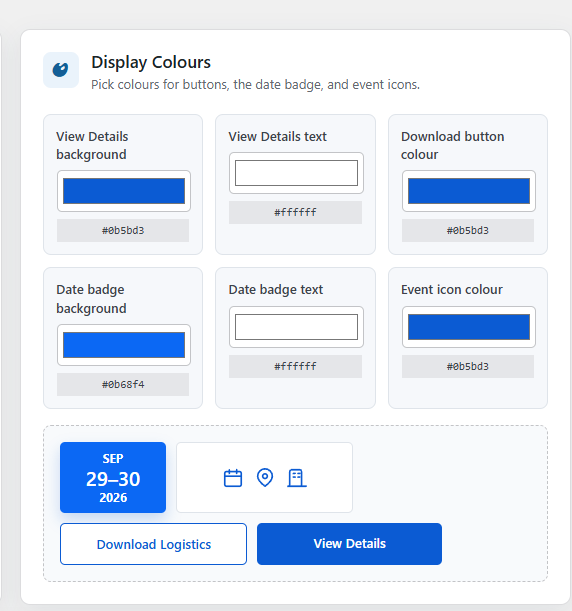Click the 'Pick colours for buttons' description
This screenshot has height=611, width=572.
256,85
